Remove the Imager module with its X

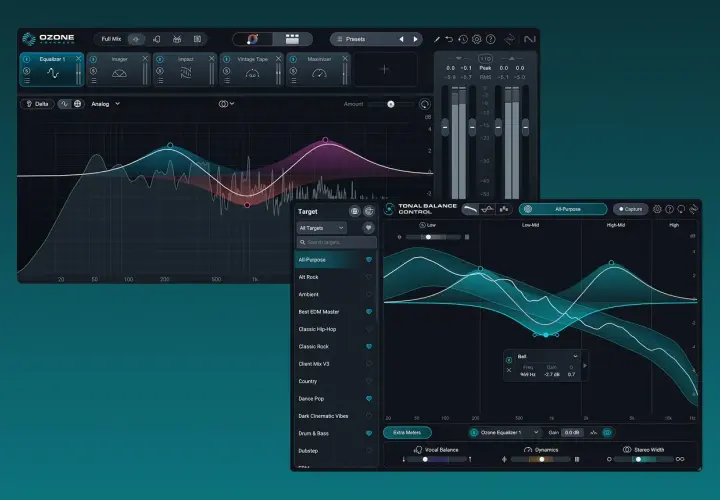point(145,59)
